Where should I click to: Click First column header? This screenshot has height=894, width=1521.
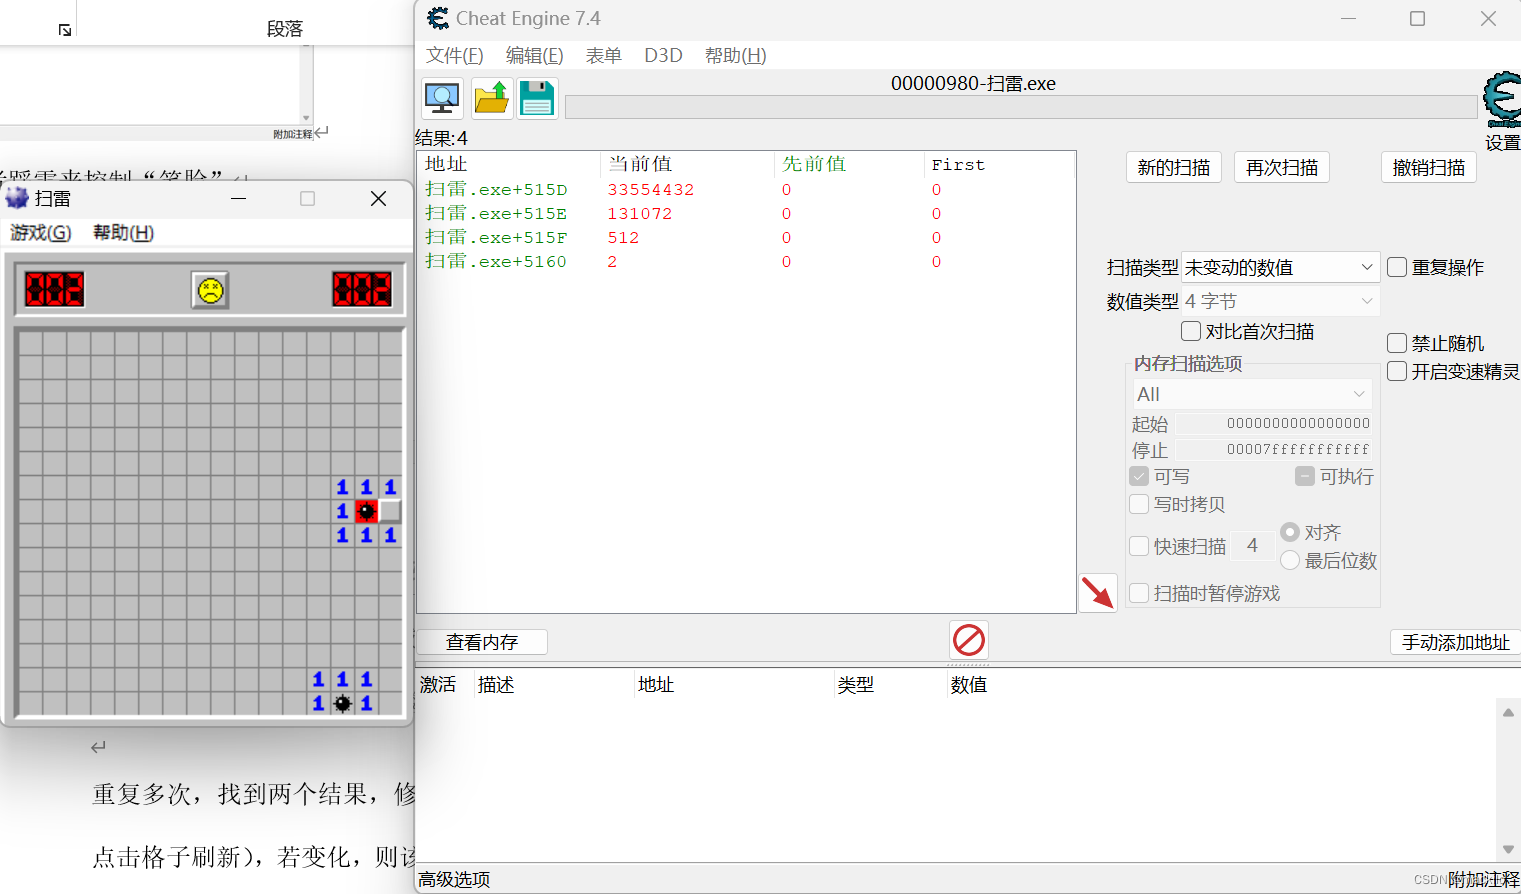coord(999,164)
